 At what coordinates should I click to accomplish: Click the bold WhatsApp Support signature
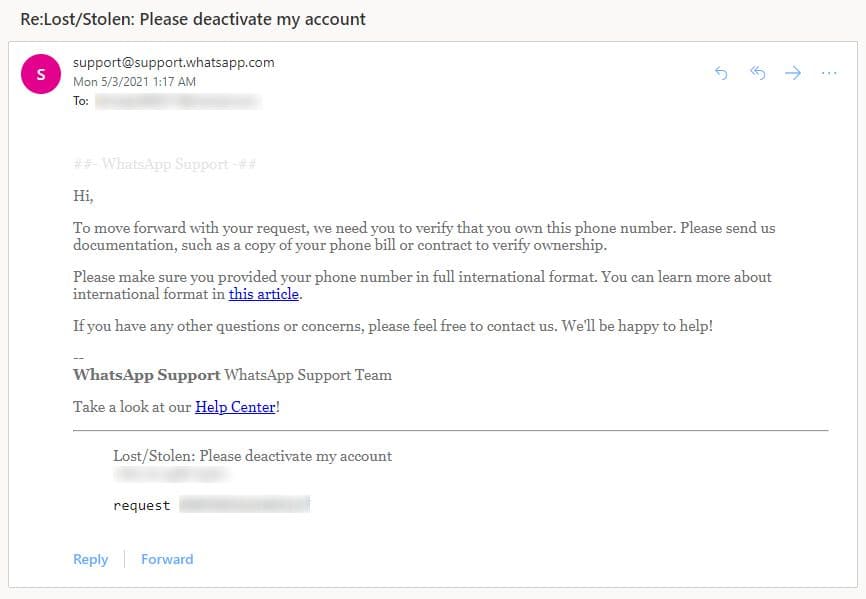coord(146,375)
